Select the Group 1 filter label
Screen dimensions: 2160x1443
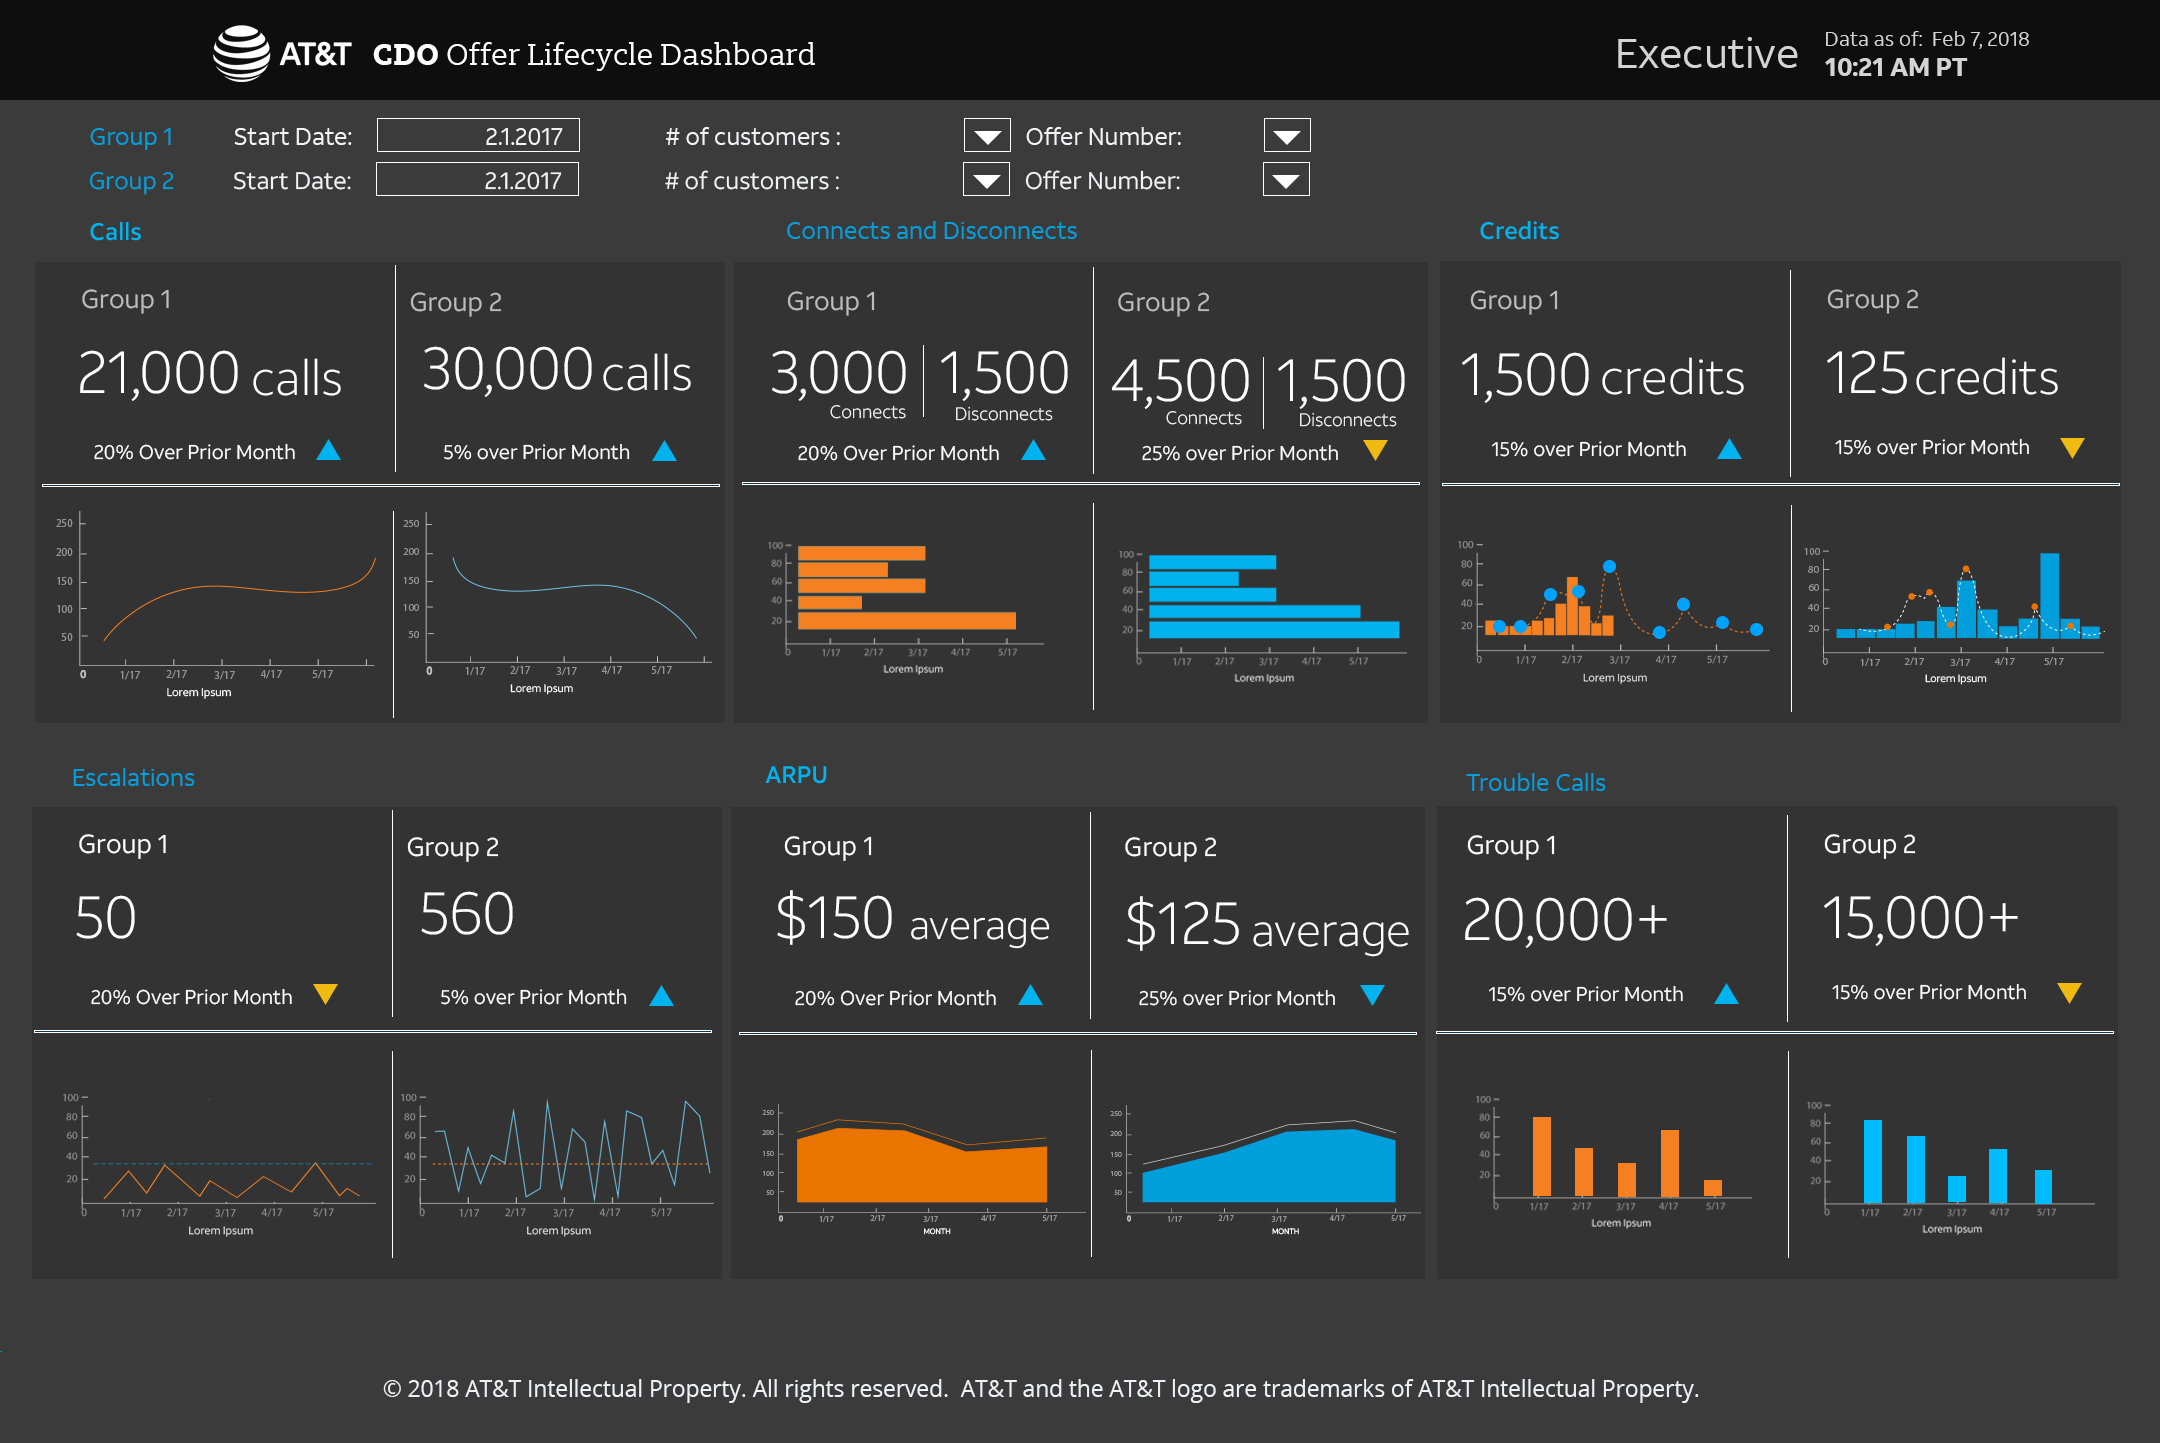click(x=131, y=136)
